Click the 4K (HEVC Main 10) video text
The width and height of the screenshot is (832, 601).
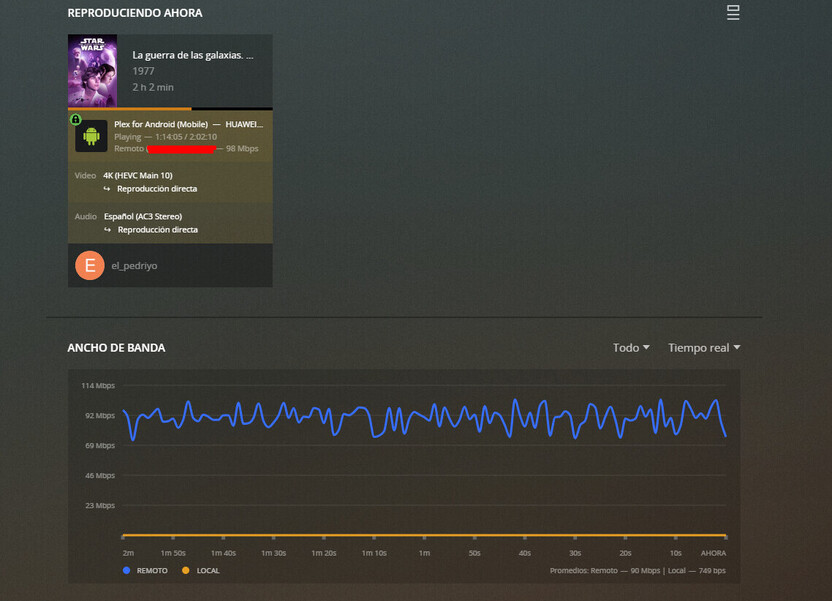(x=138, y=176)
